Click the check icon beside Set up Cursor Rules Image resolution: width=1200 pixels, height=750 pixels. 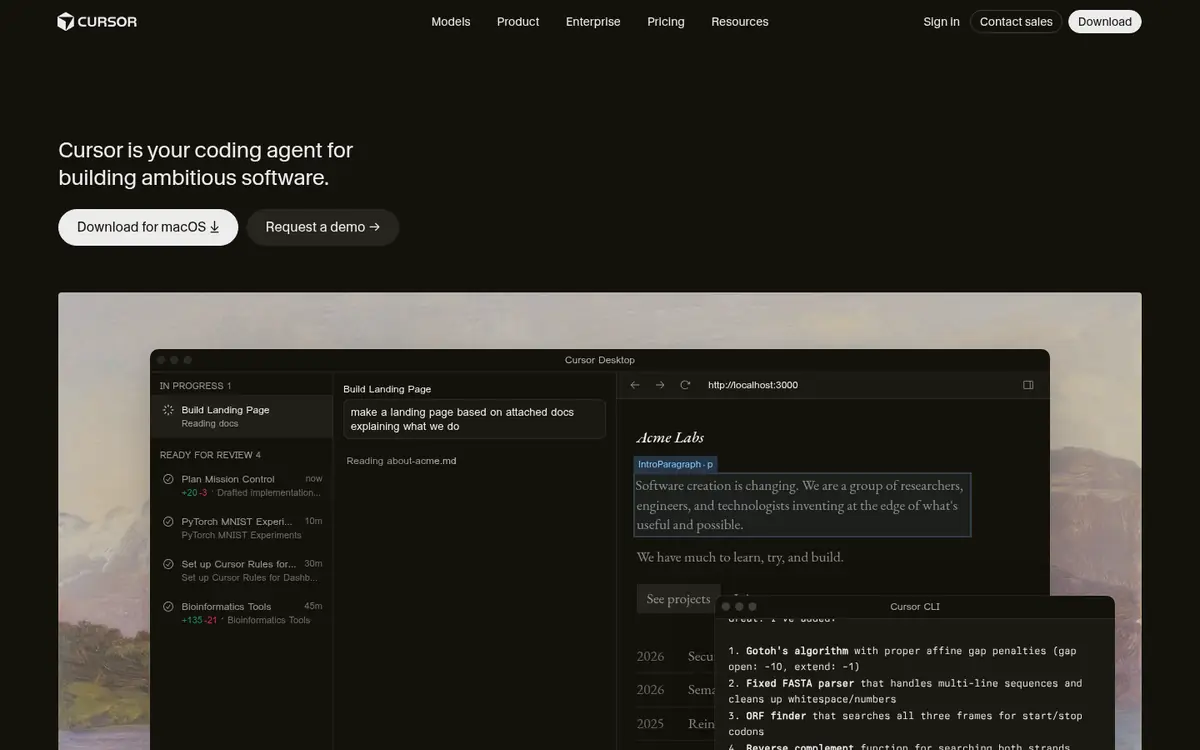tap(168, 564)
